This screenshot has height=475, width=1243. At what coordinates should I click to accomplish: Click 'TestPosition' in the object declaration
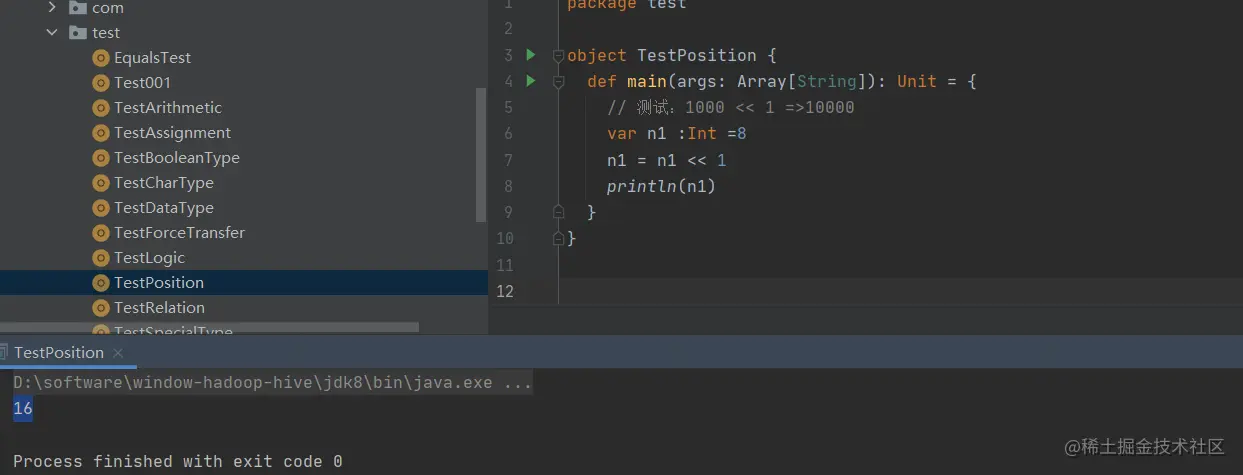[697, 55]
